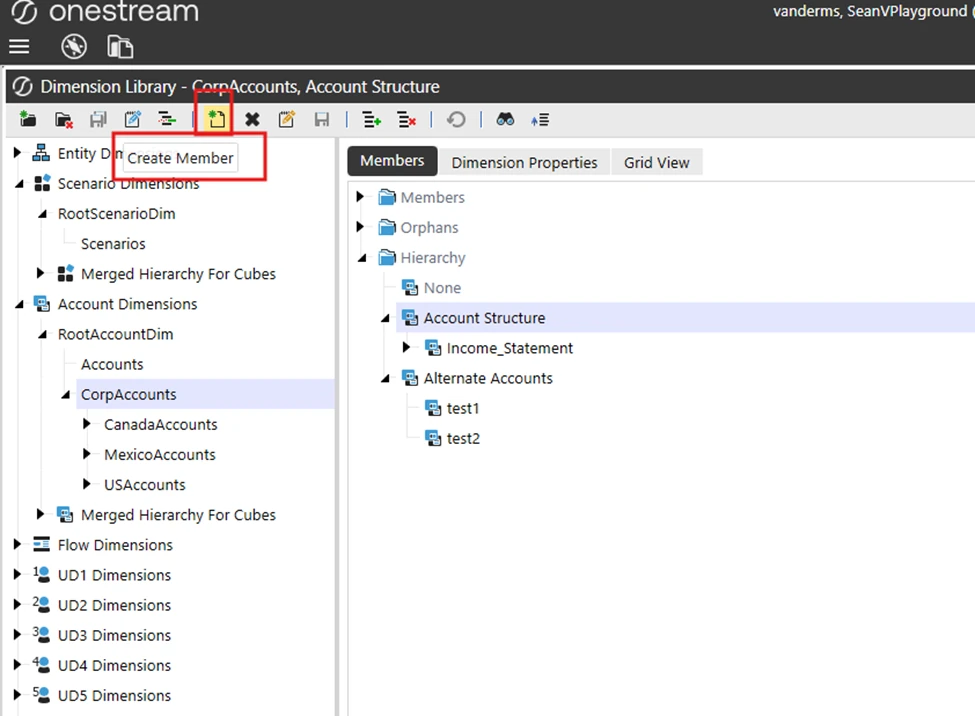Select the Income_Statement member
The height and width of the screenshot is (716, 975).
[509, 348]
